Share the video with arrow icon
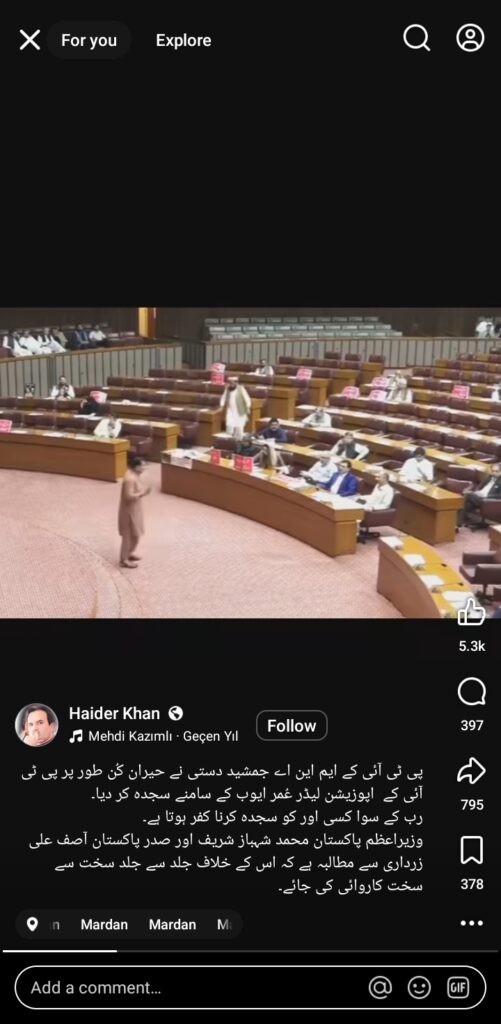Screen dimensions: 501x1024 point(472,772)
